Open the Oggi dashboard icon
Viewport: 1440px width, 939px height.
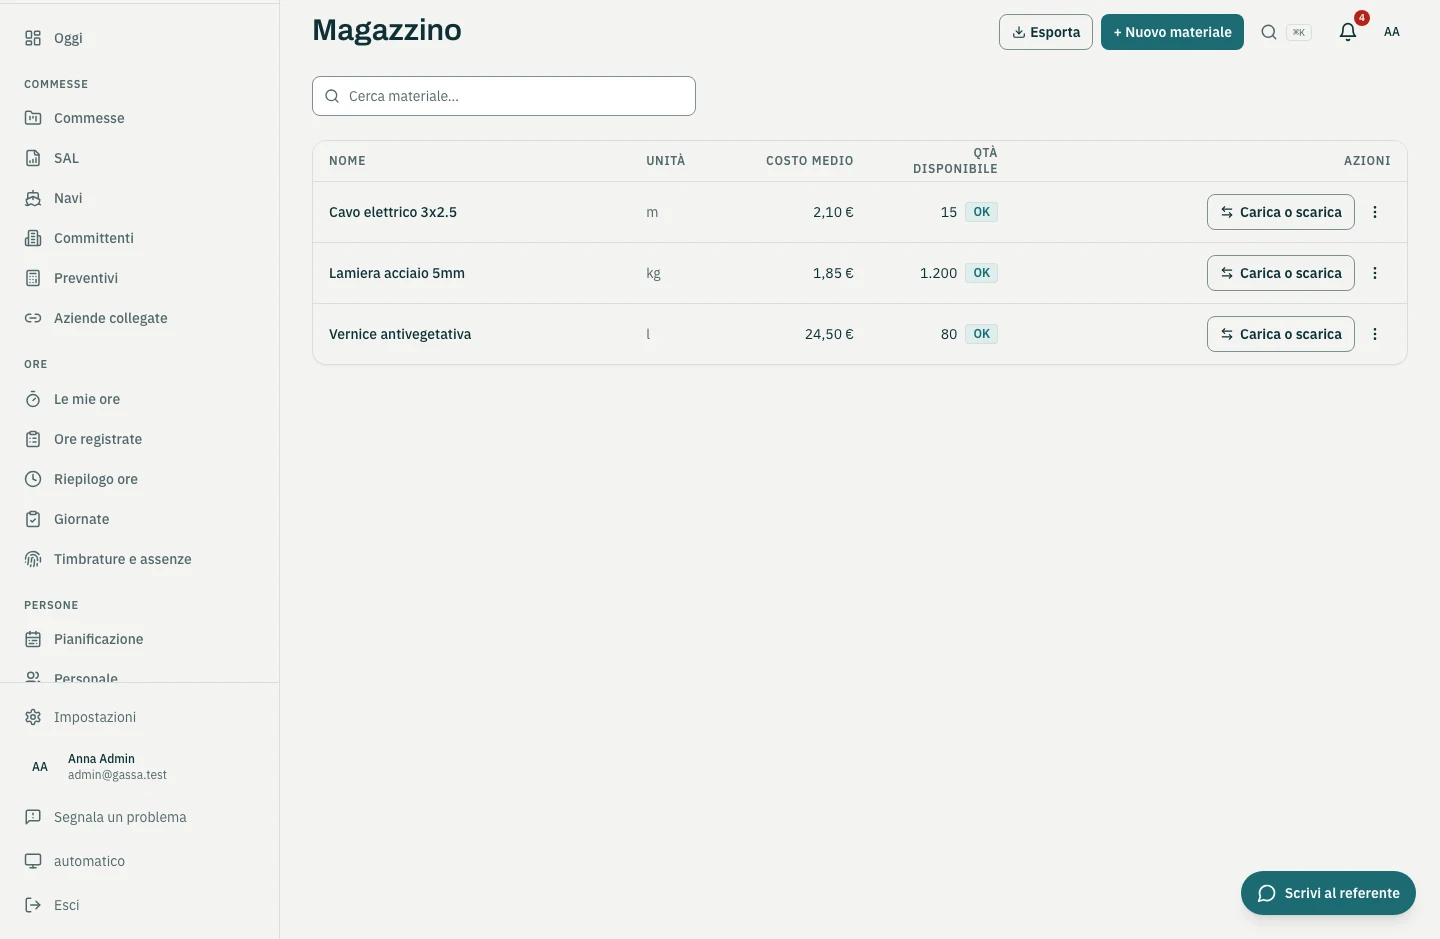tap(33, 38)
